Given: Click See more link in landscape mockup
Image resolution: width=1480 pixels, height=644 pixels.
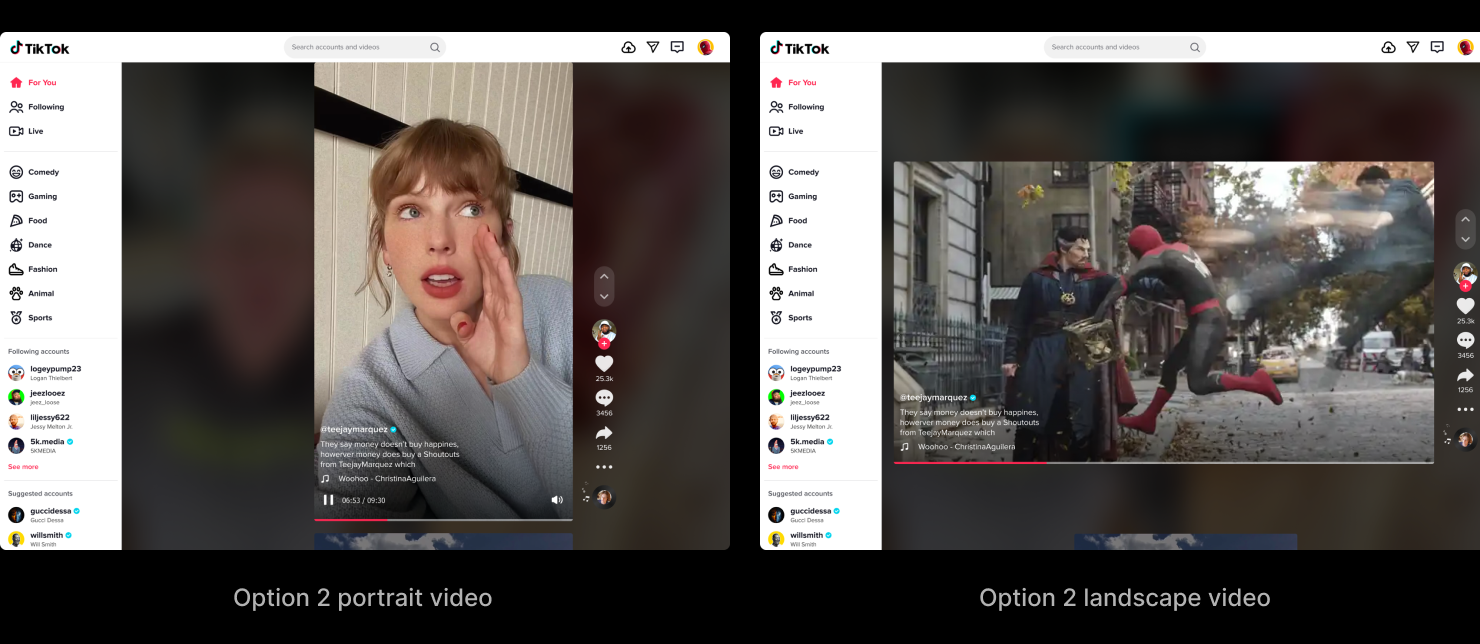Looking at the screenshot, I should [783, 467].
